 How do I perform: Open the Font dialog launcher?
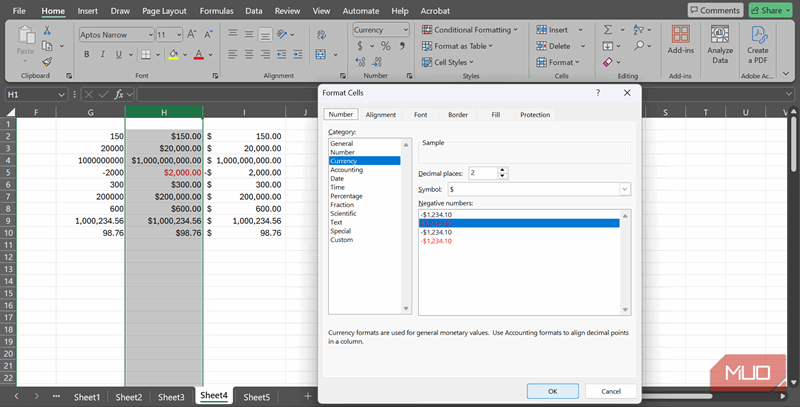tap(215, 75)
